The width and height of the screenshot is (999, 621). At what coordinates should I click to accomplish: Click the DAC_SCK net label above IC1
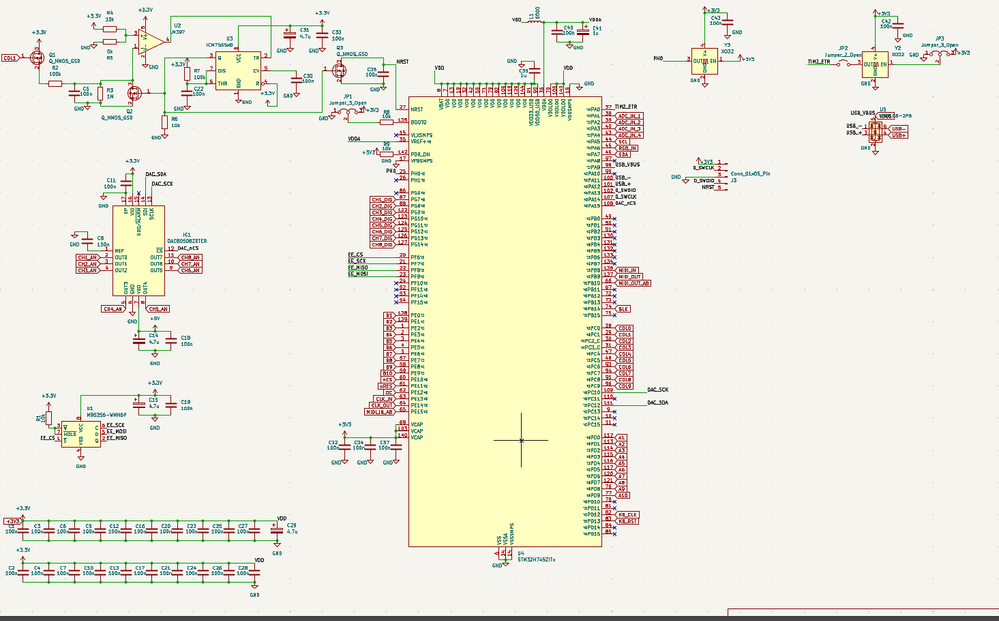(x=162, y=184)
